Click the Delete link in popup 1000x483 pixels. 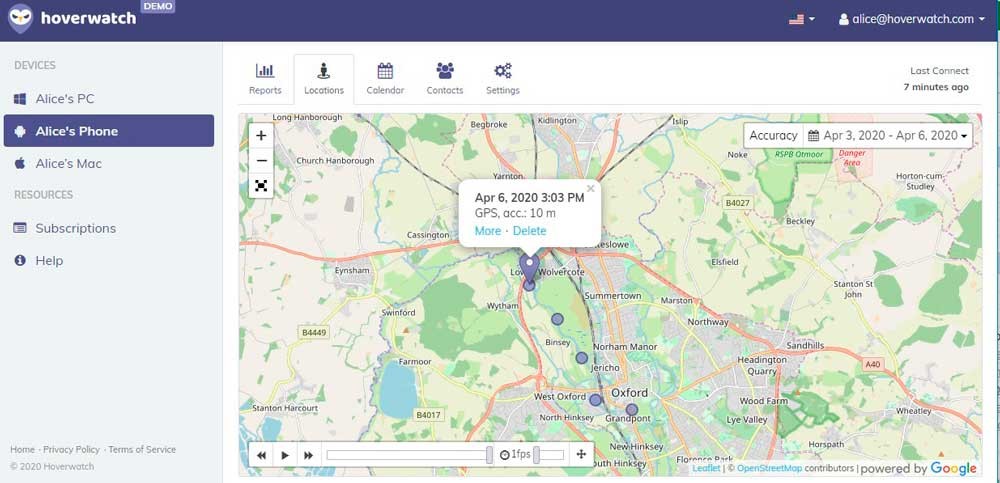pyautogui.click(x=529, y=230)
